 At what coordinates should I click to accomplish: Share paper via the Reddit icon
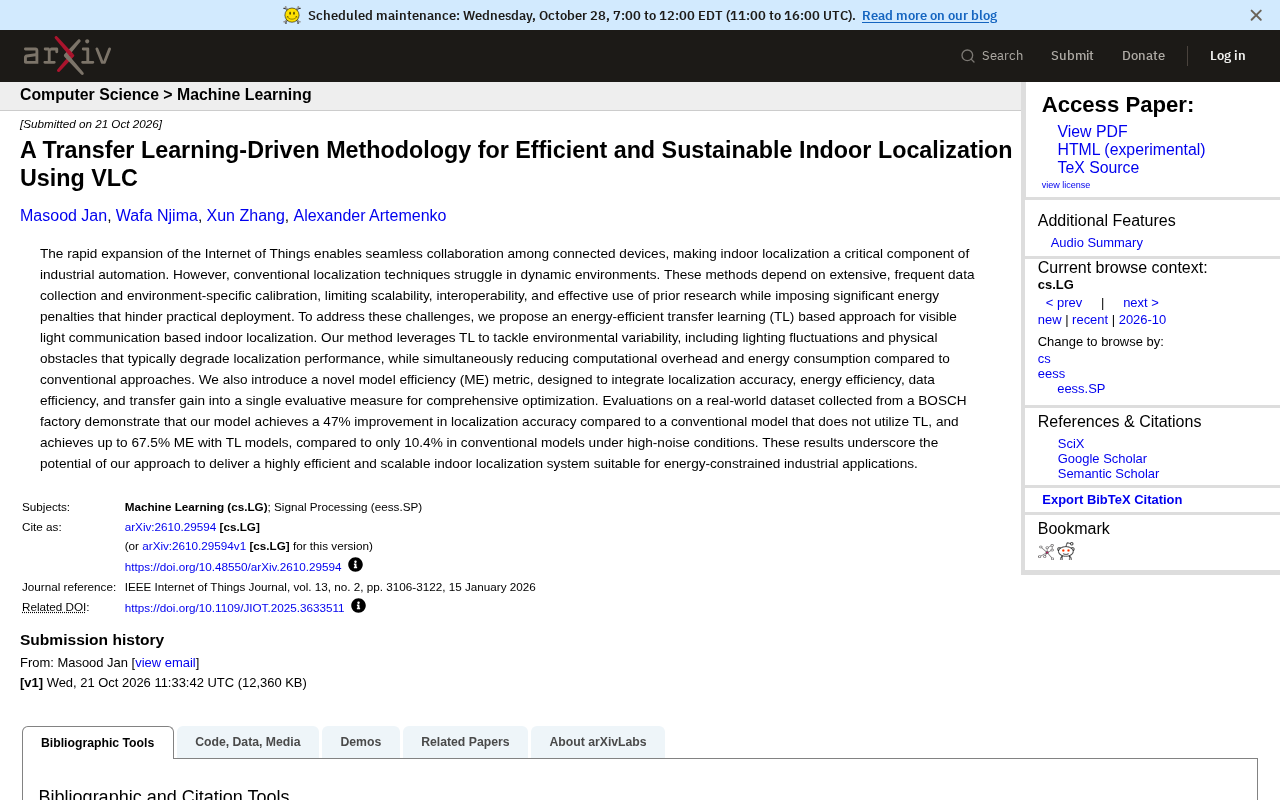click(1066, 551)
